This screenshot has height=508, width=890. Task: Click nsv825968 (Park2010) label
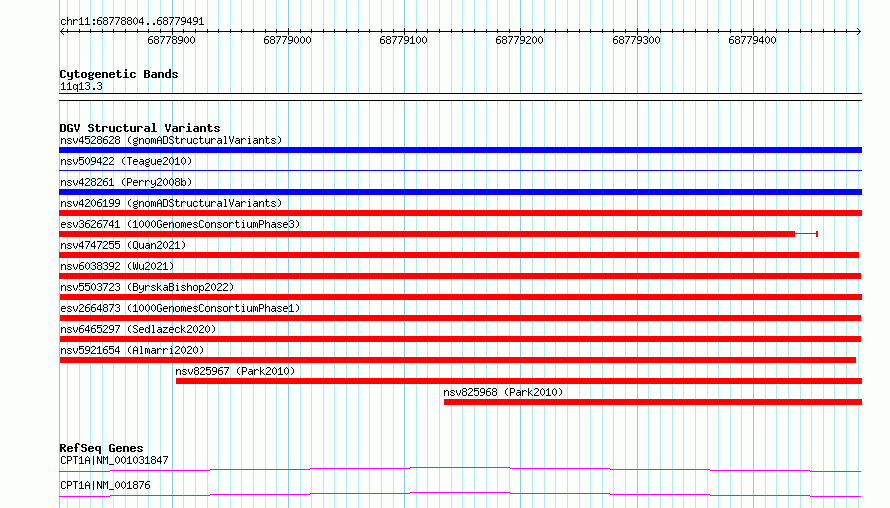click(x=503, y=392)
